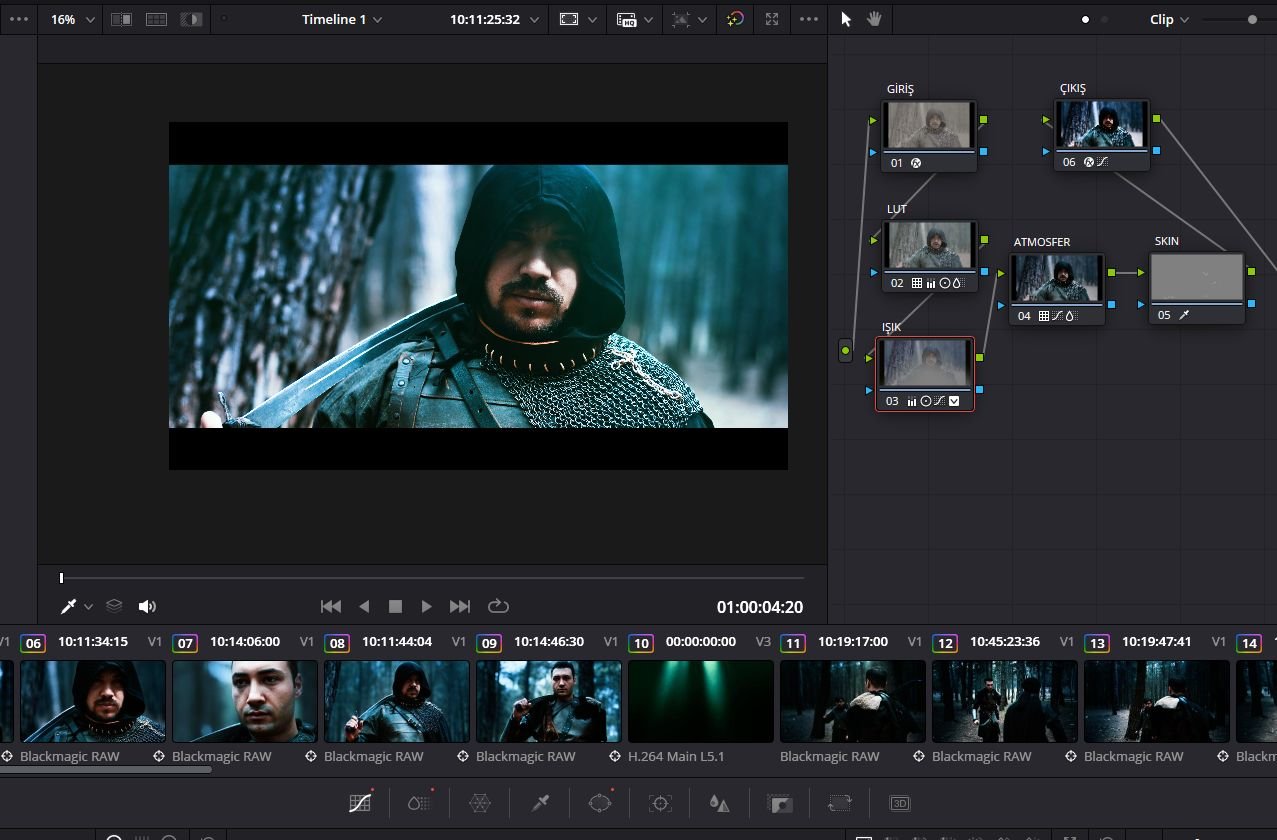Click the layers icon under viewer
Viewport: 1277px width, 840px height.
114,606
